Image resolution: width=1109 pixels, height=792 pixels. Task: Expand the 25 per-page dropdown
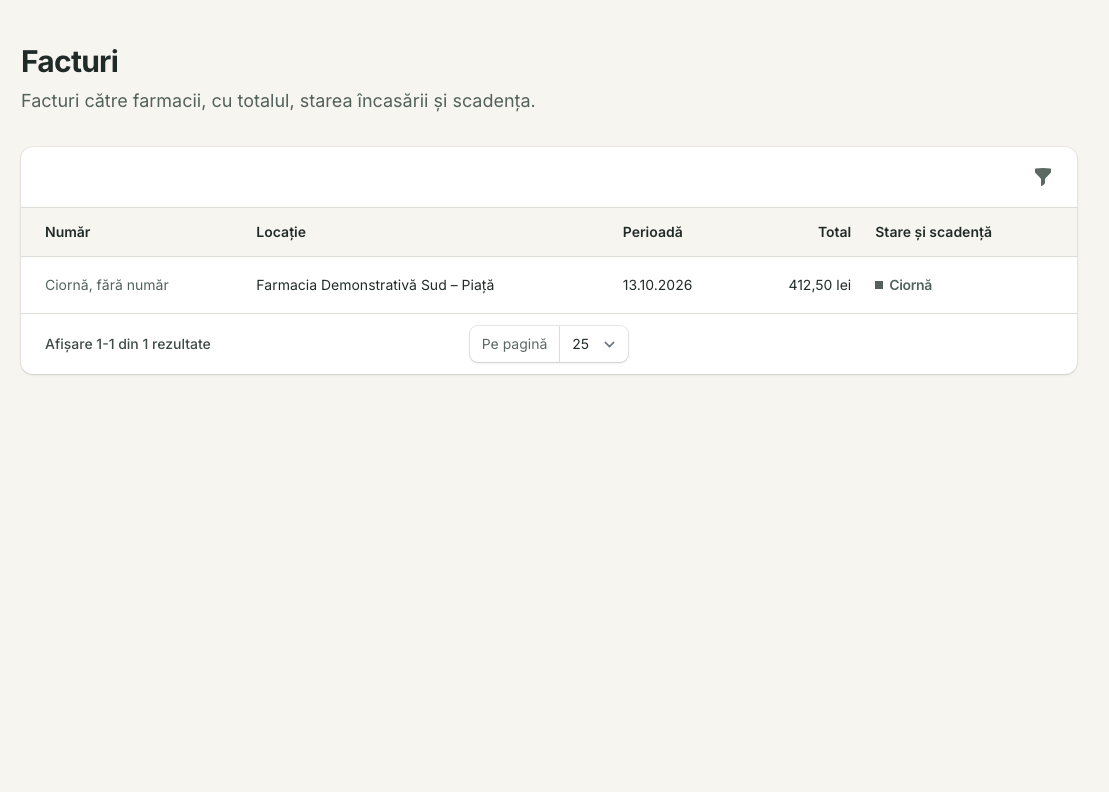coord(593,344)
